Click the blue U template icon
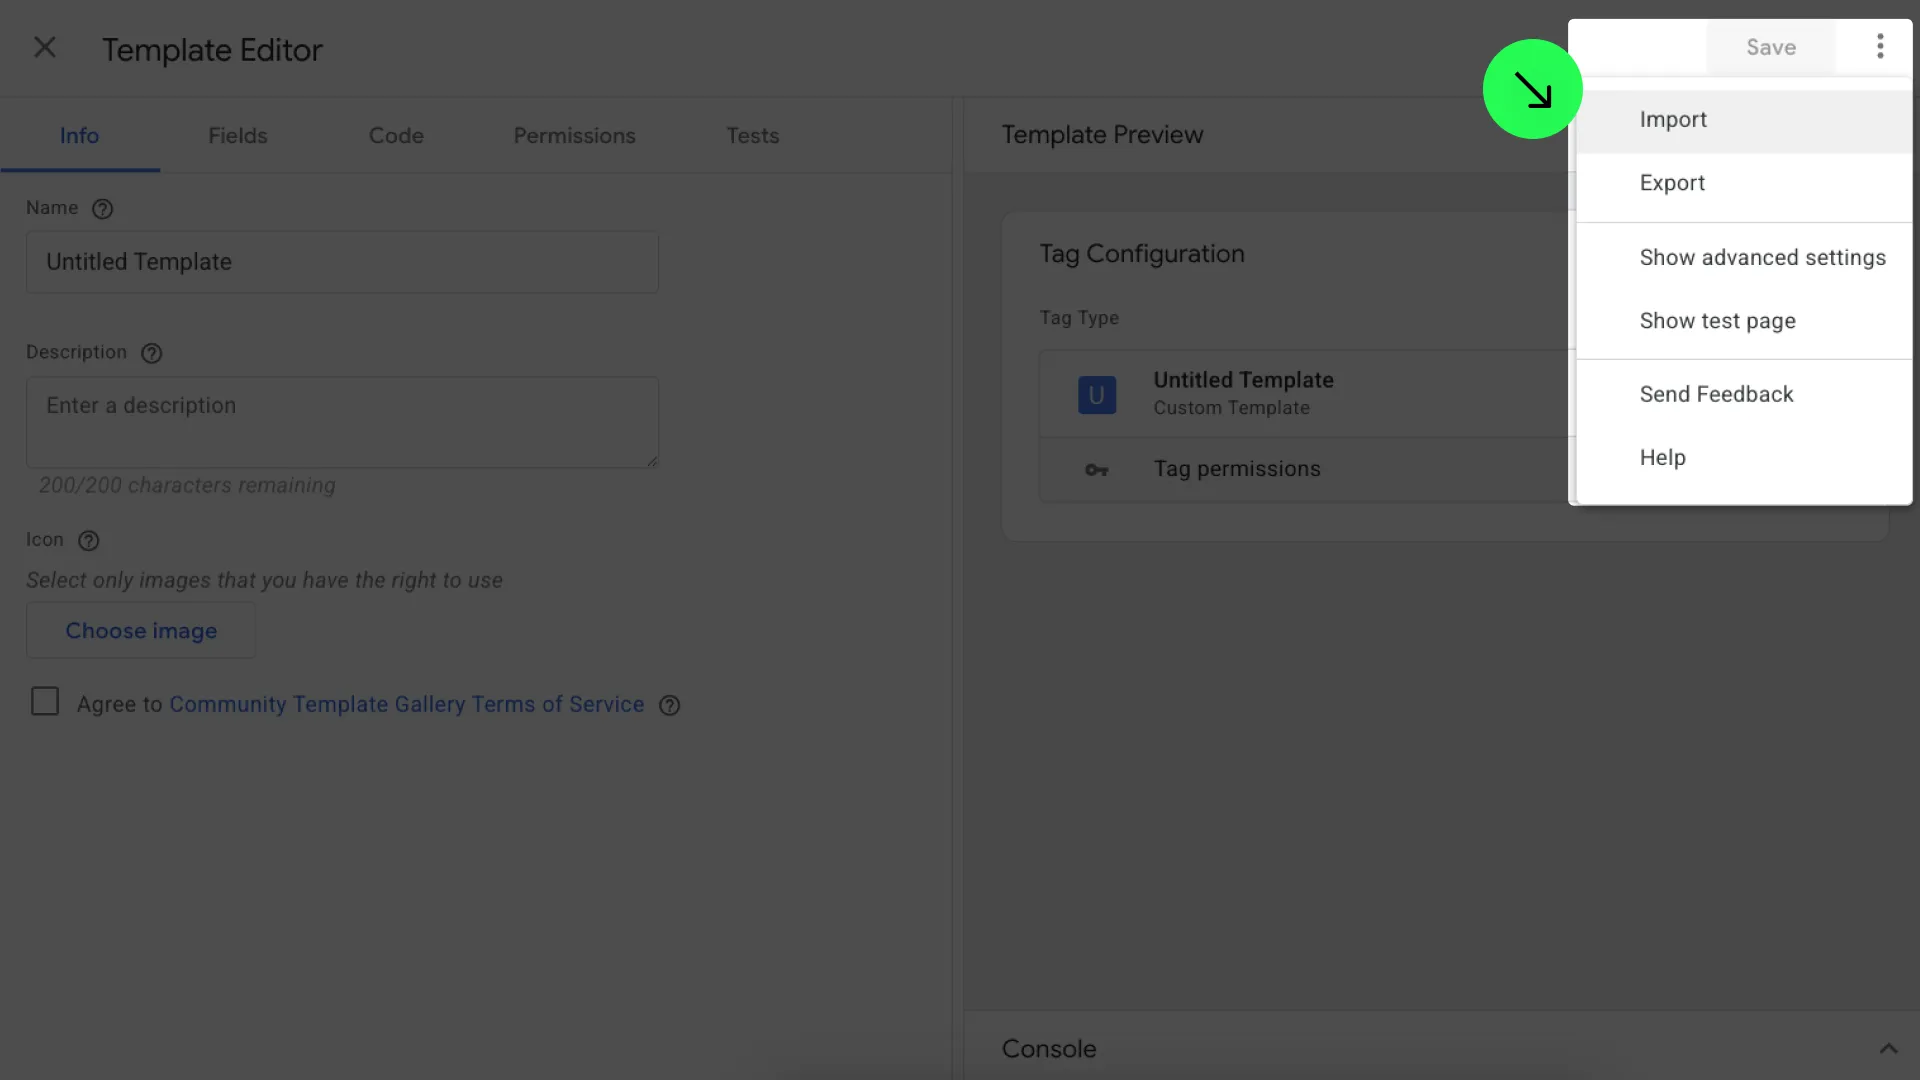This screenshot has width=1920, height=1080. point(1096,395)
